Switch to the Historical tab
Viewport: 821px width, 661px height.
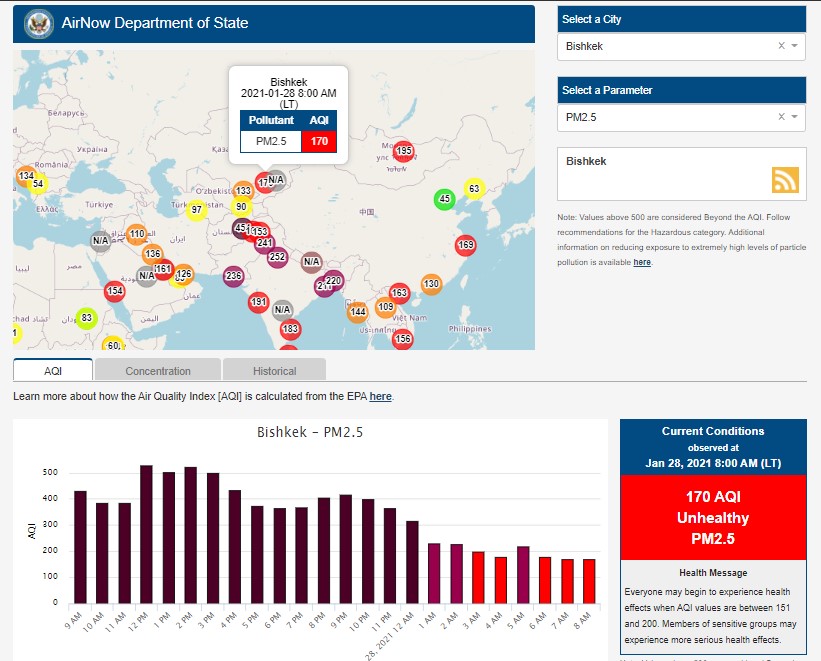click(274, 371)
